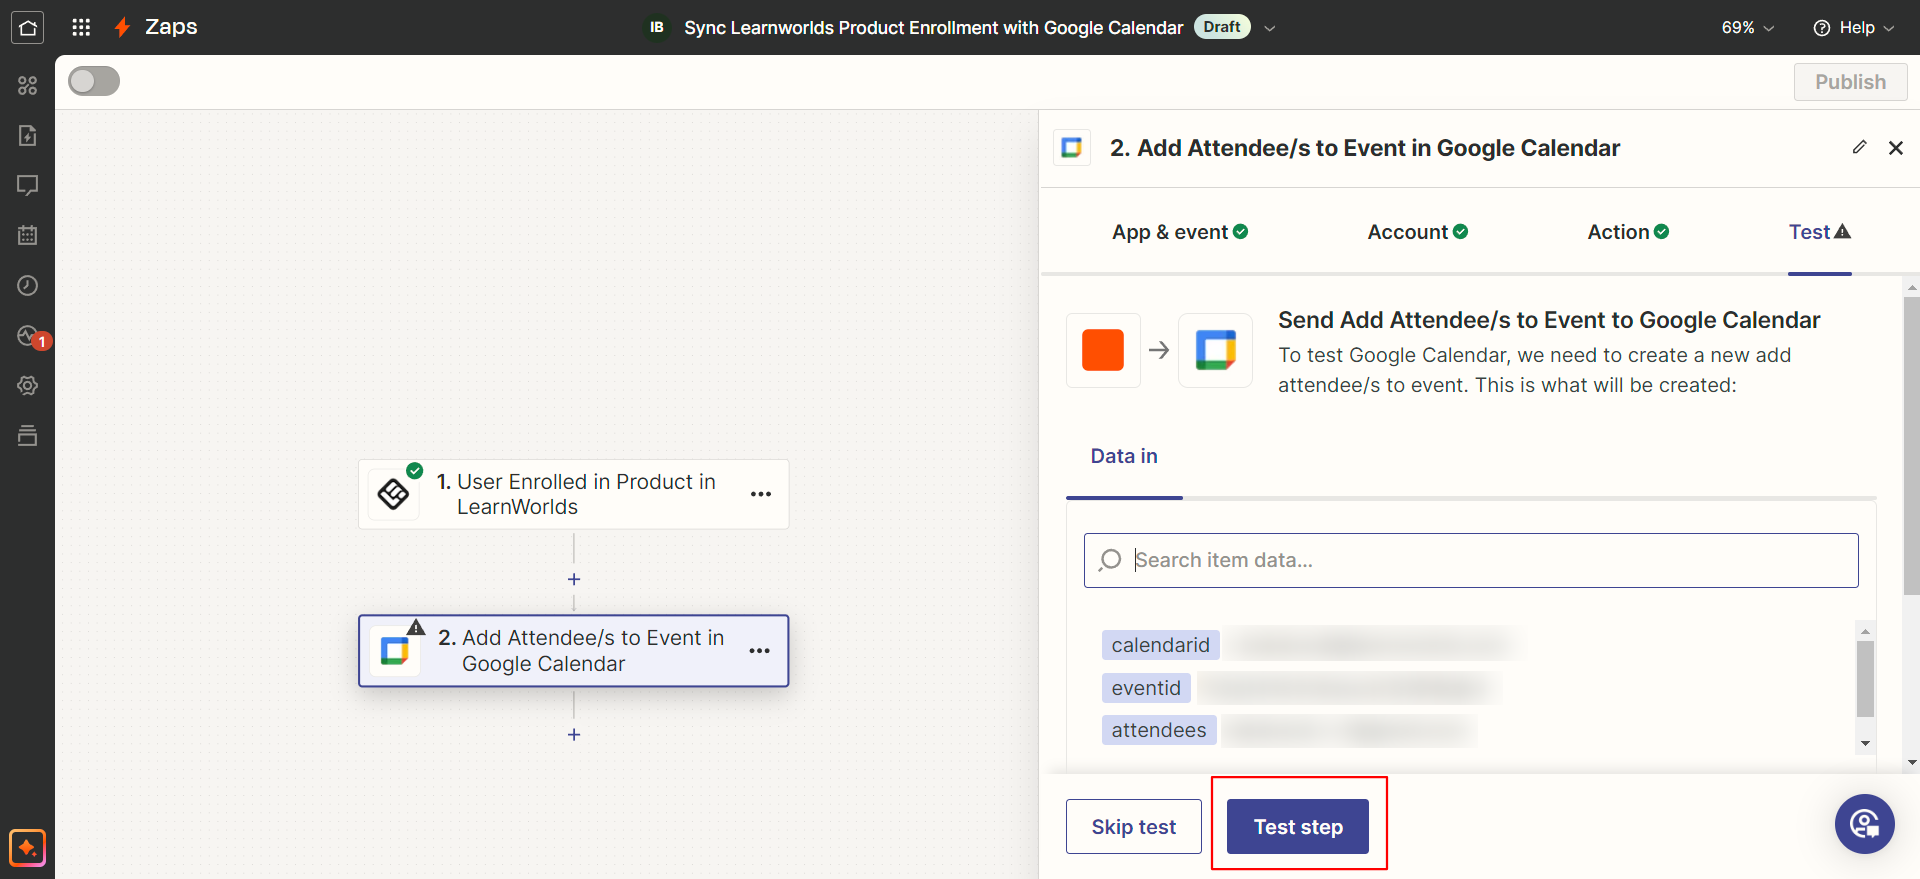Switch to the Action tab
The image size is (1920, 879).
(1628, 232)
